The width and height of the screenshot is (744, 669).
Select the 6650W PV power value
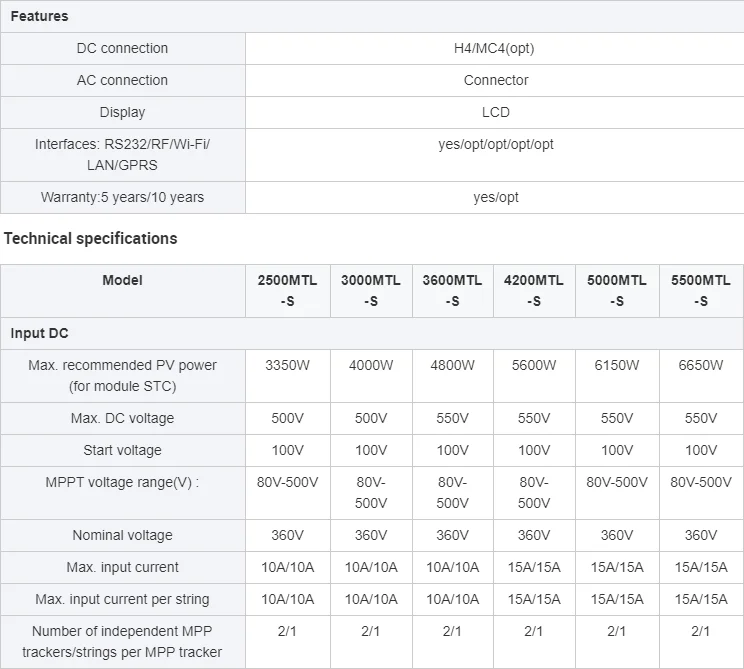tap(701, 365)
